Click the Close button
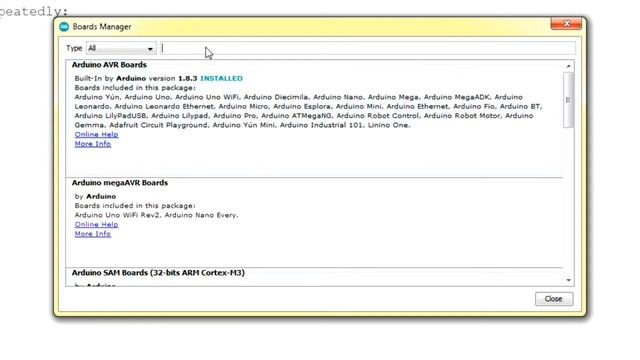 pos(554,299)
